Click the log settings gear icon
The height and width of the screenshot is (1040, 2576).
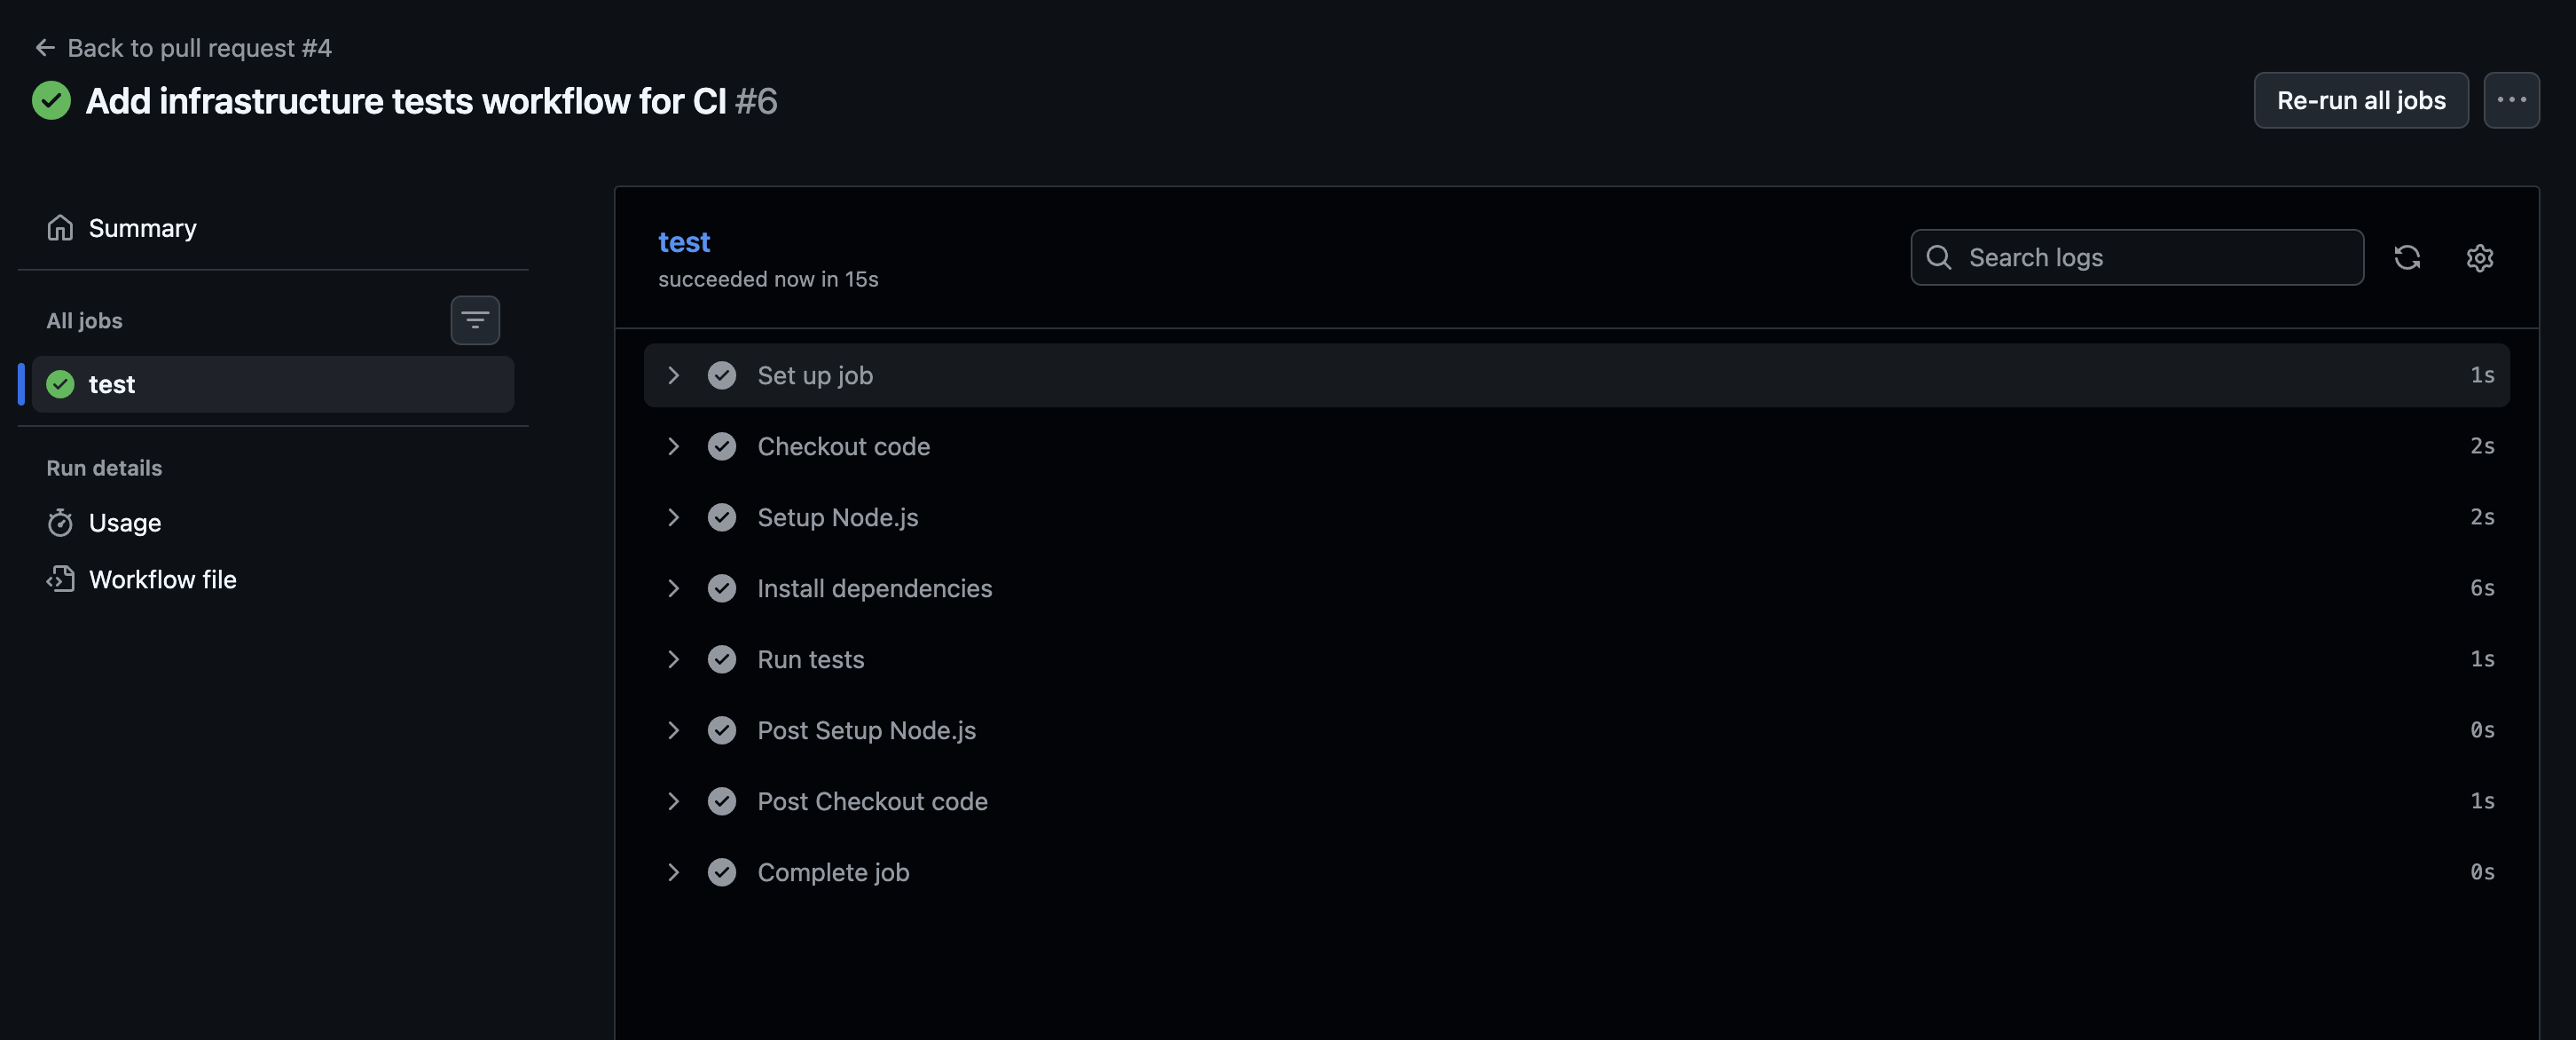tap(2479, 258)
